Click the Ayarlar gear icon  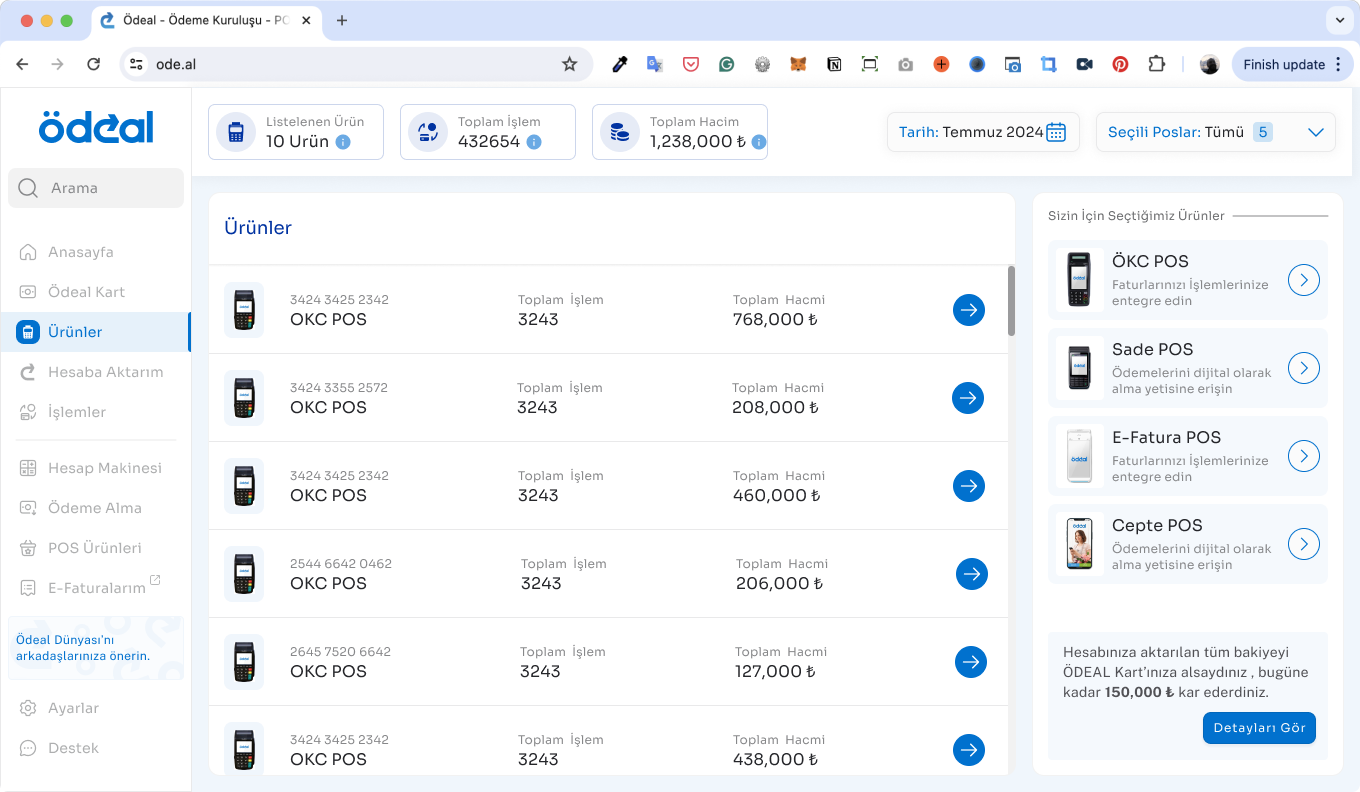[x=28, y=708]
